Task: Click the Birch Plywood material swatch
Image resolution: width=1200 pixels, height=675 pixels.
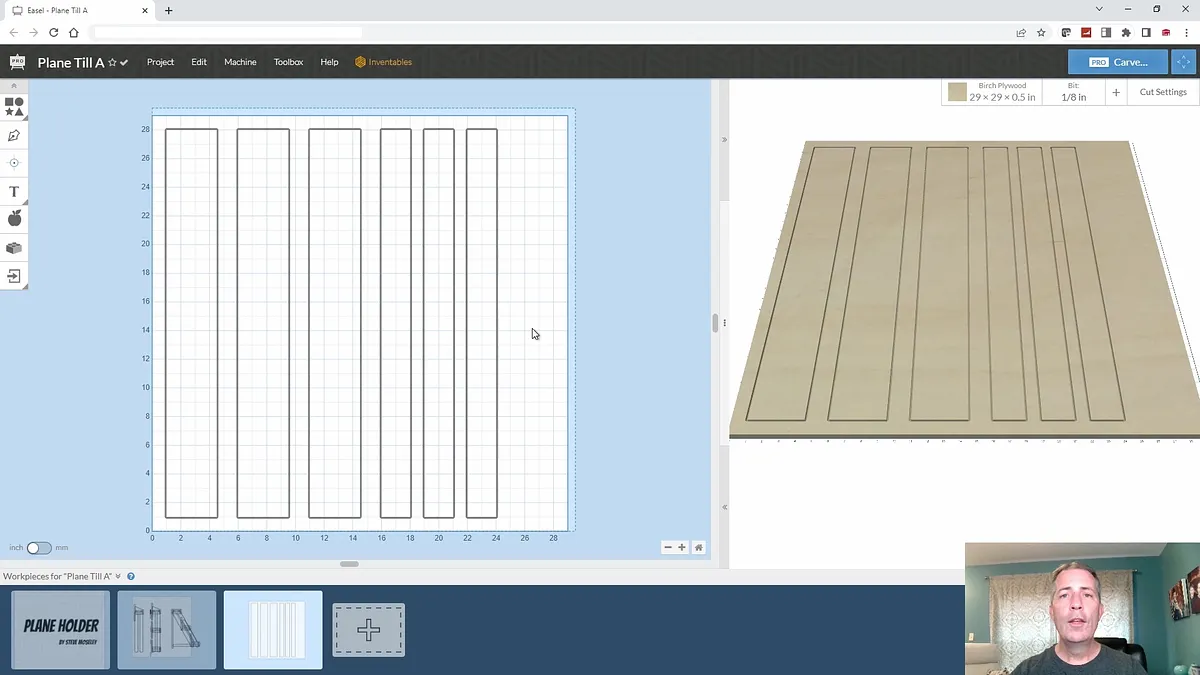Action: pyautogui.click(x=957, y=92)
